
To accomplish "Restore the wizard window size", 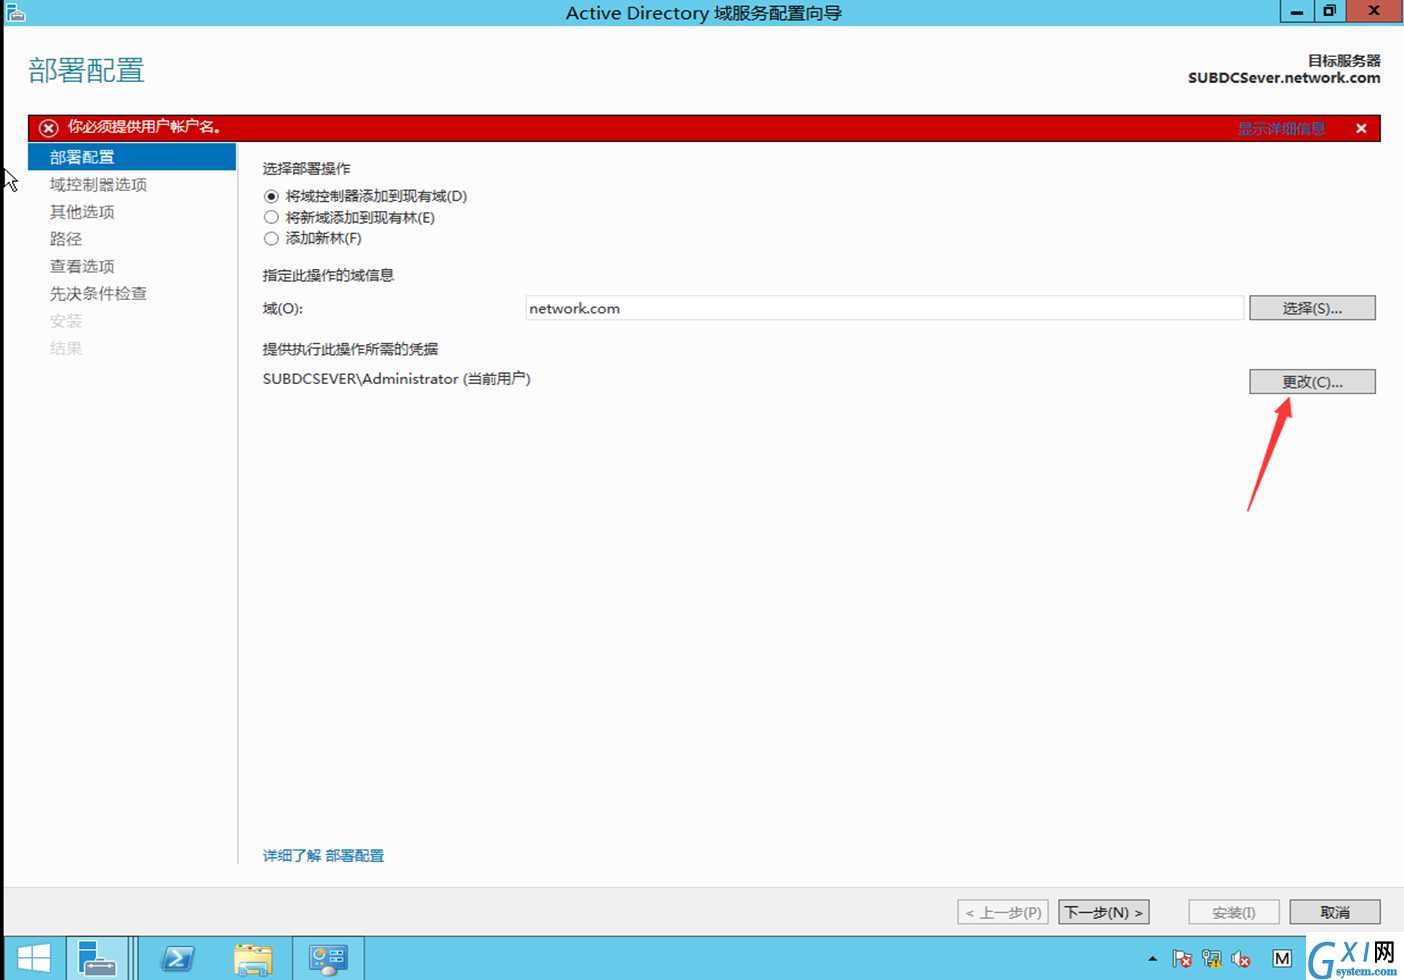I will (1329, 11).
